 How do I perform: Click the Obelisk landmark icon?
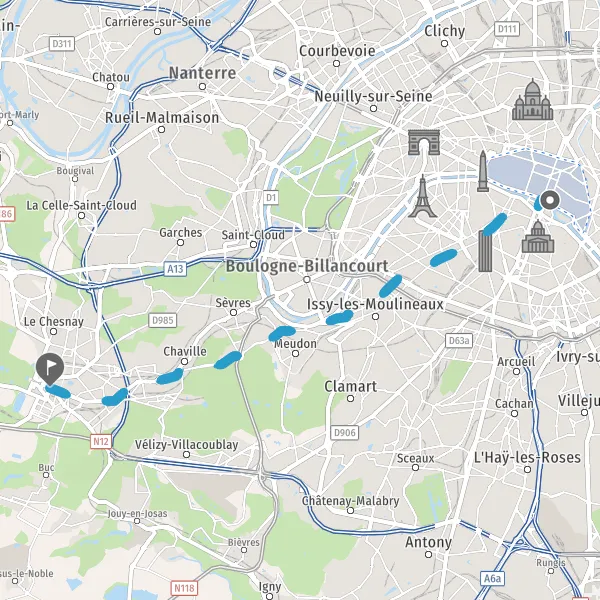pyautogui.click(x=483, y=171)
